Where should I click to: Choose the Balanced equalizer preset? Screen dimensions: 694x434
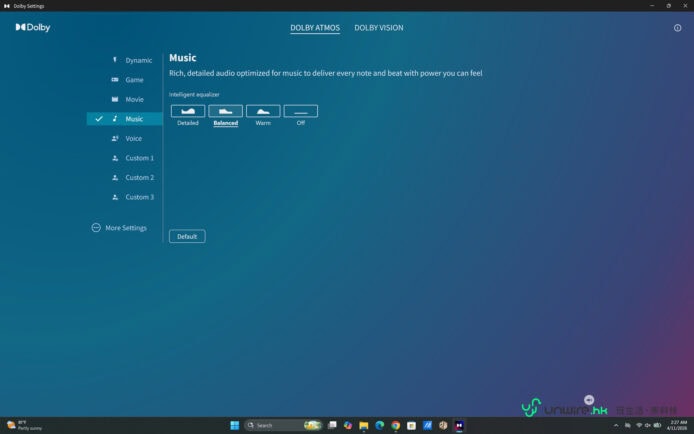(225, 111)
